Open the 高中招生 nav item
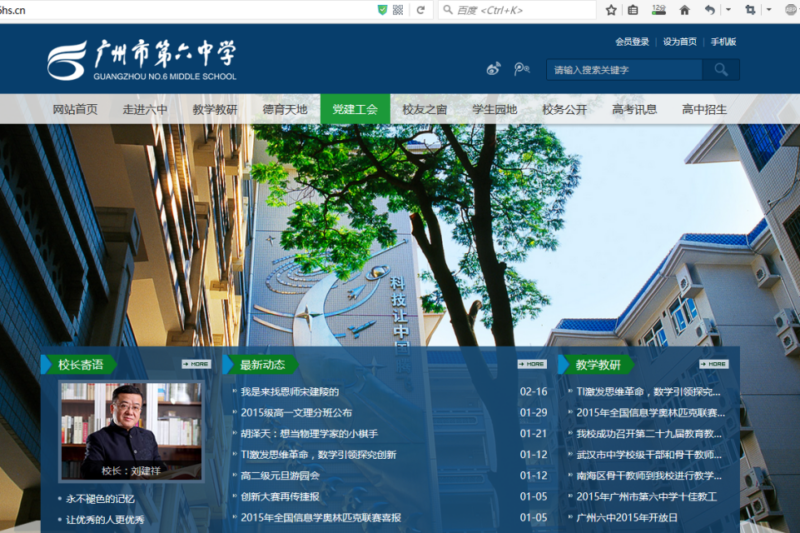 704,109
